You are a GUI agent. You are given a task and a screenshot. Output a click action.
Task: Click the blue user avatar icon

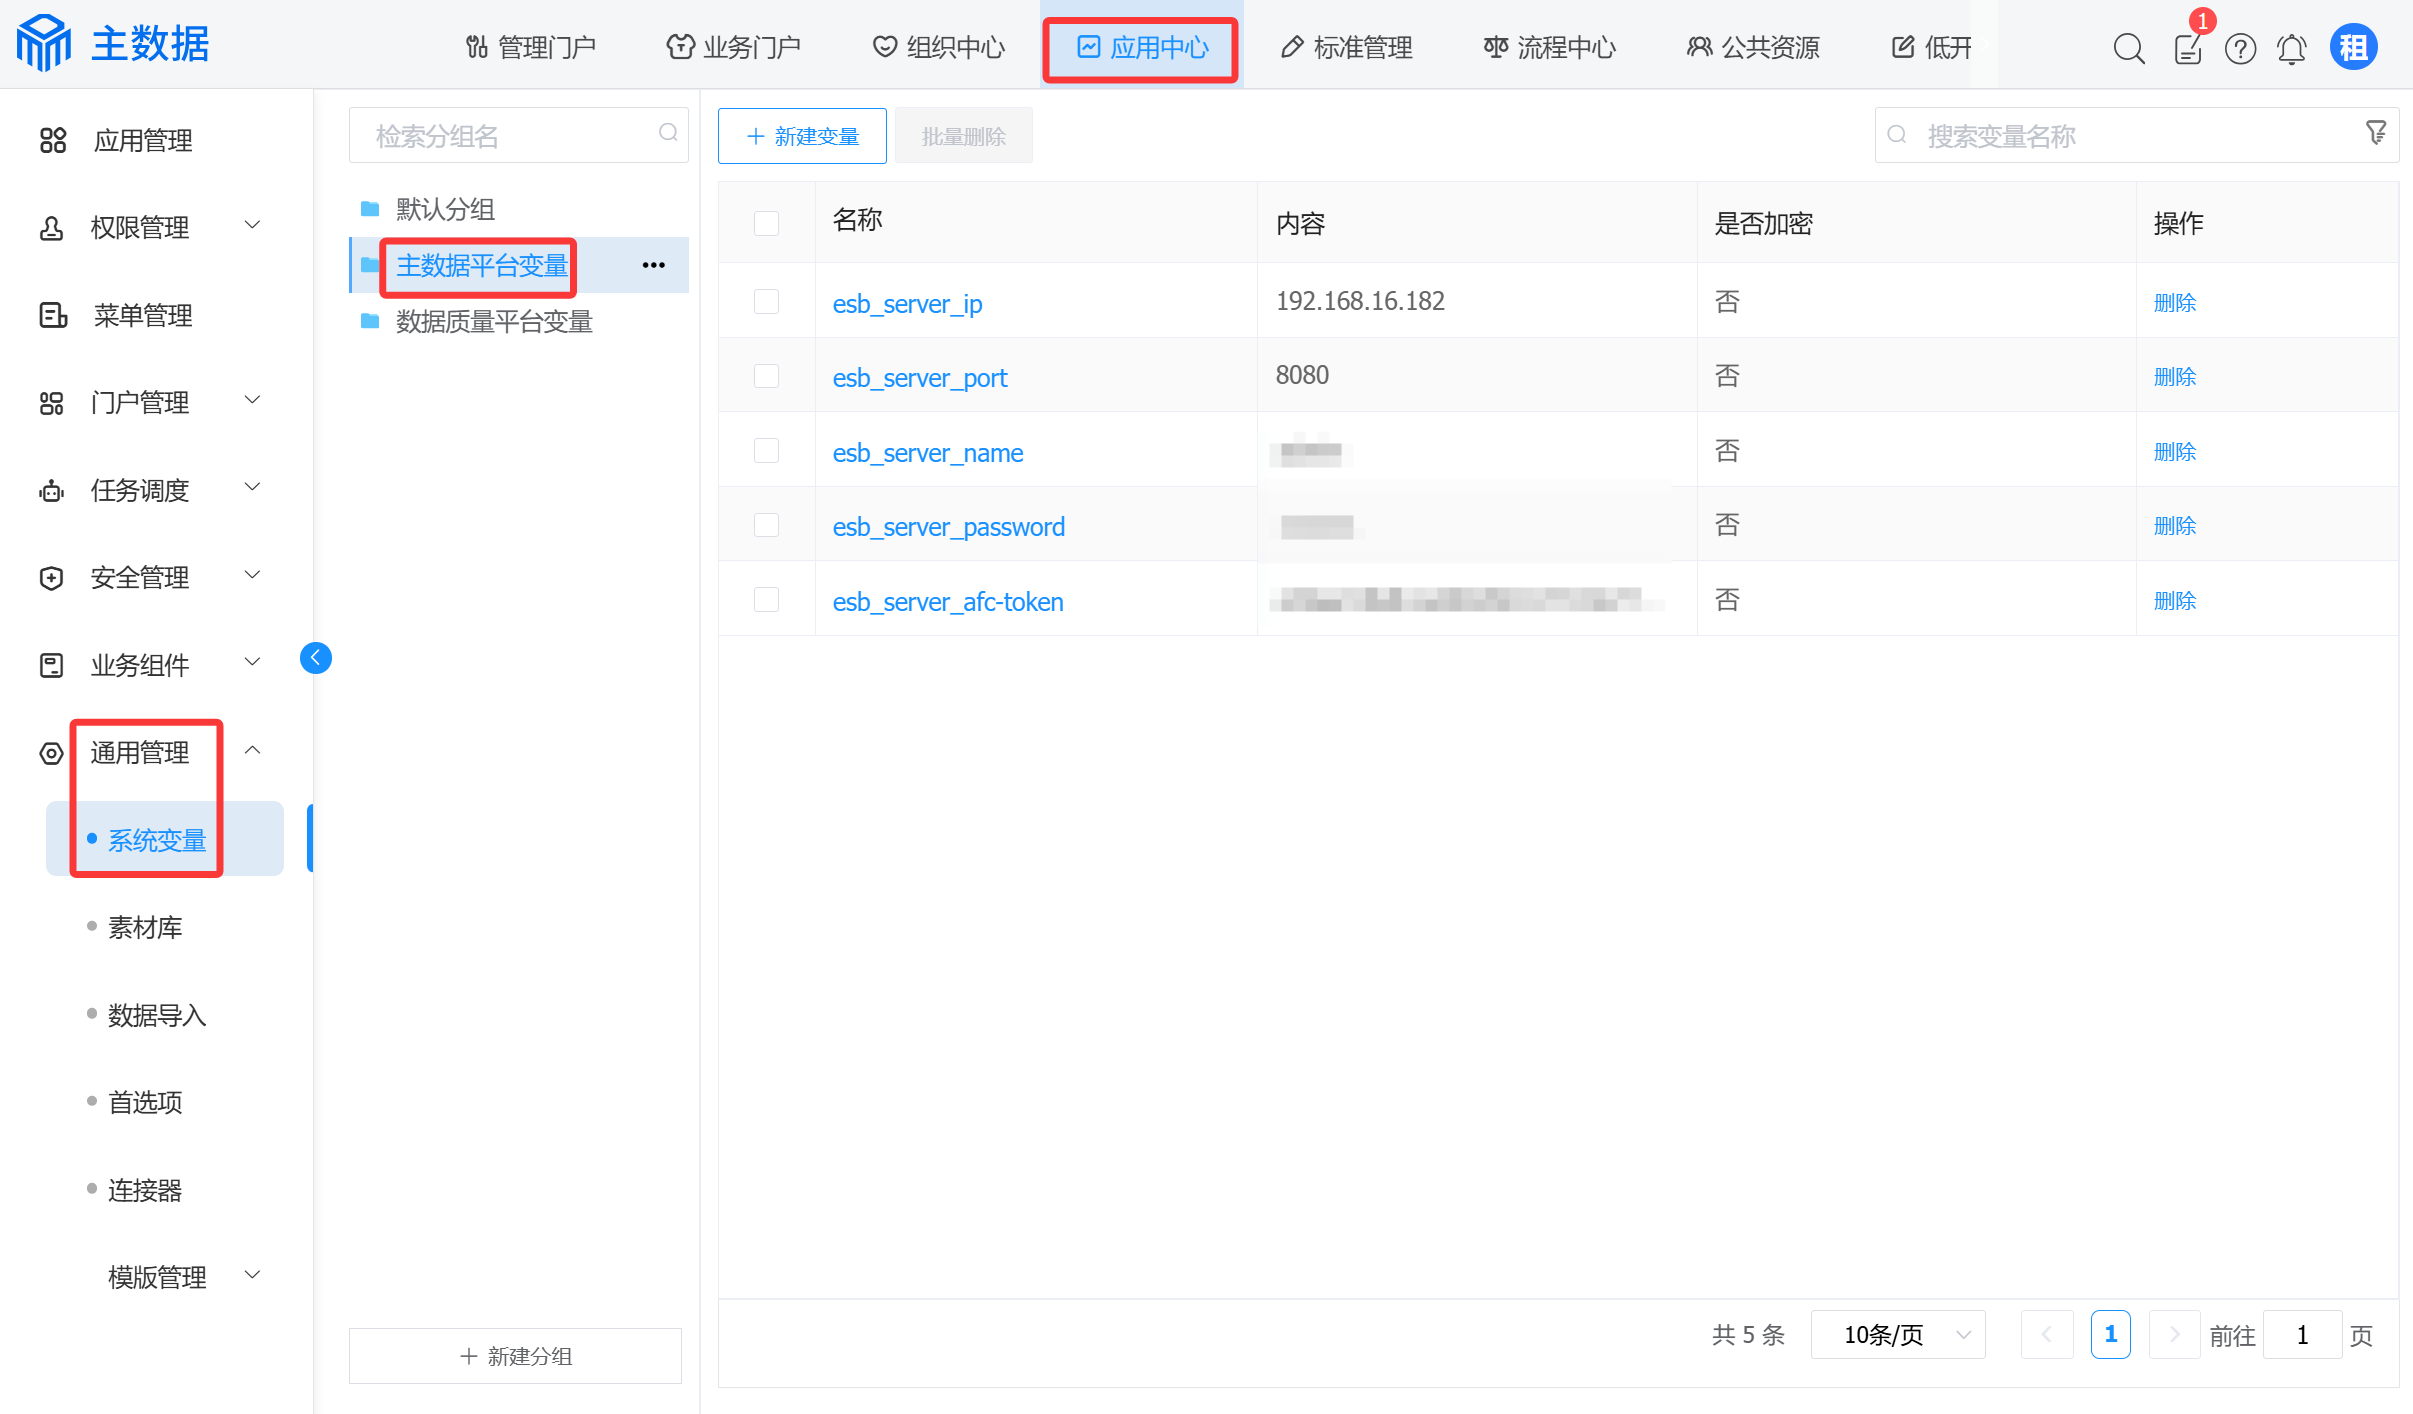pos(2353,47)
